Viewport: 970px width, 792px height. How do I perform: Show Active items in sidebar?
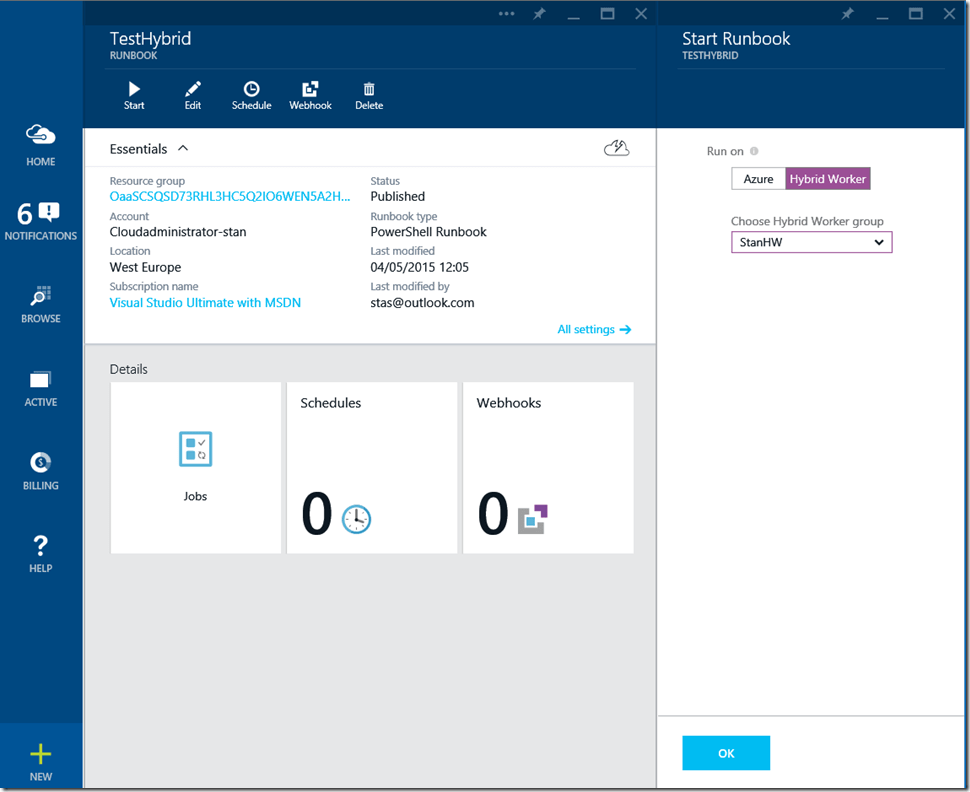coord(41,388)
